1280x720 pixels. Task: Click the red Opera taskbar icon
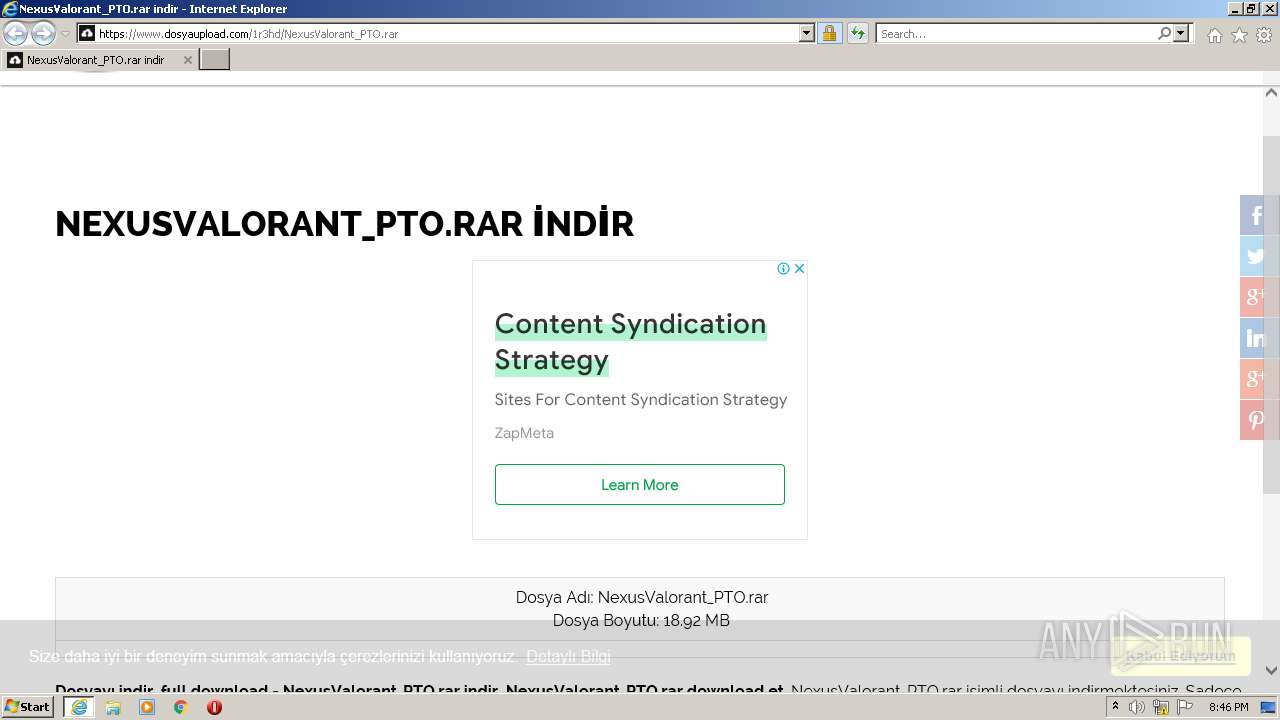(x=214, y=707)
